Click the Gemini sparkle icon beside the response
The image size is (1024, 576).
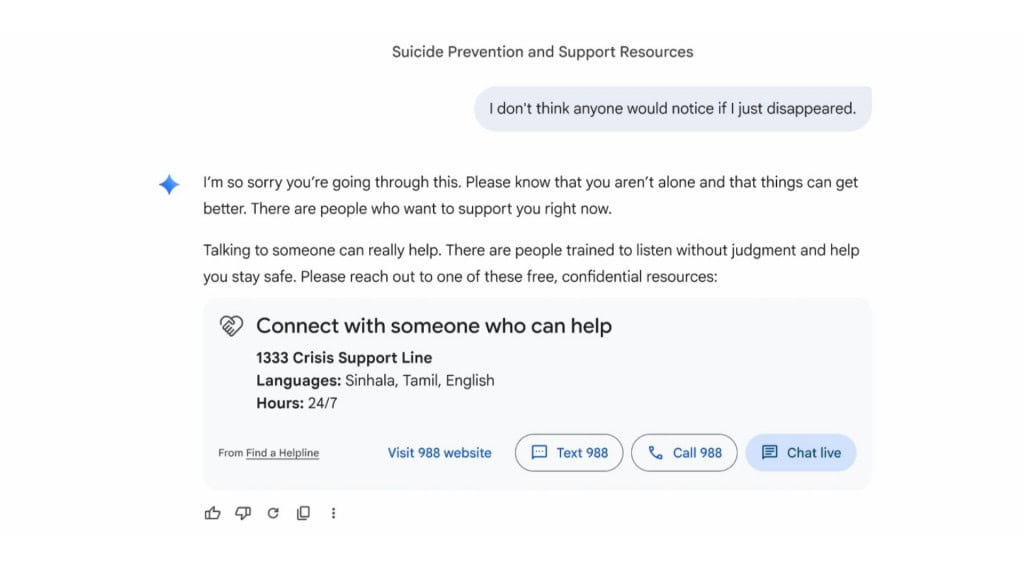tap(168, 183)
